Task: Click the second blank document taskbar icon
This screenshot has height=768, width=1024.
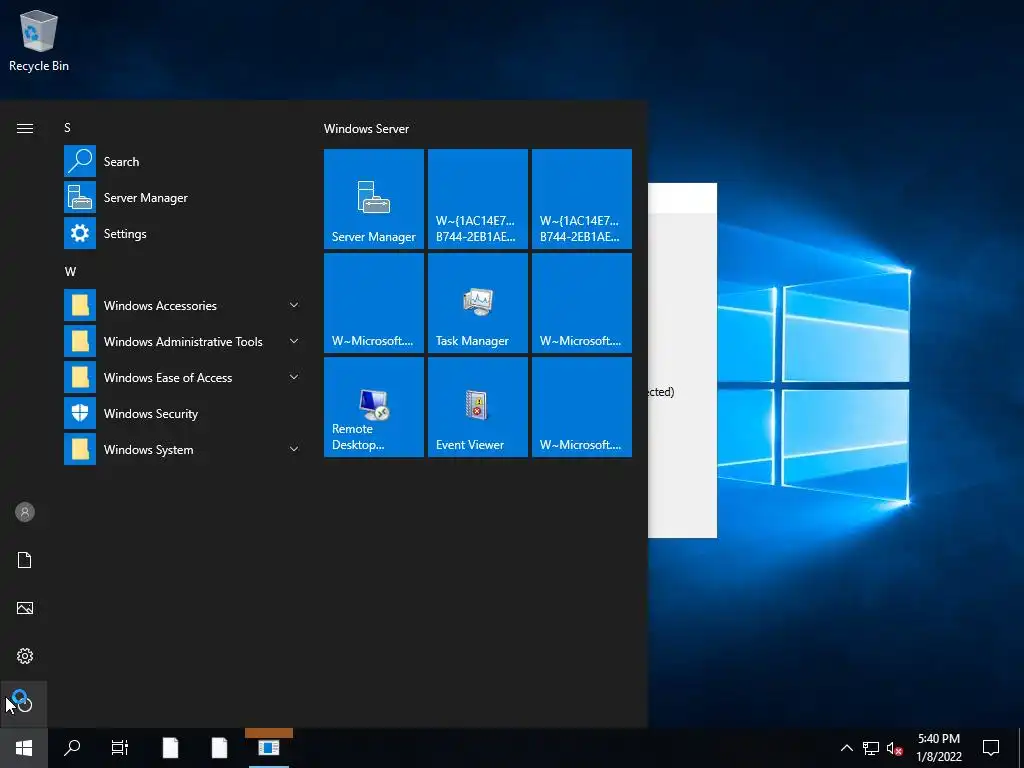Action: click(x=219, y=748)
